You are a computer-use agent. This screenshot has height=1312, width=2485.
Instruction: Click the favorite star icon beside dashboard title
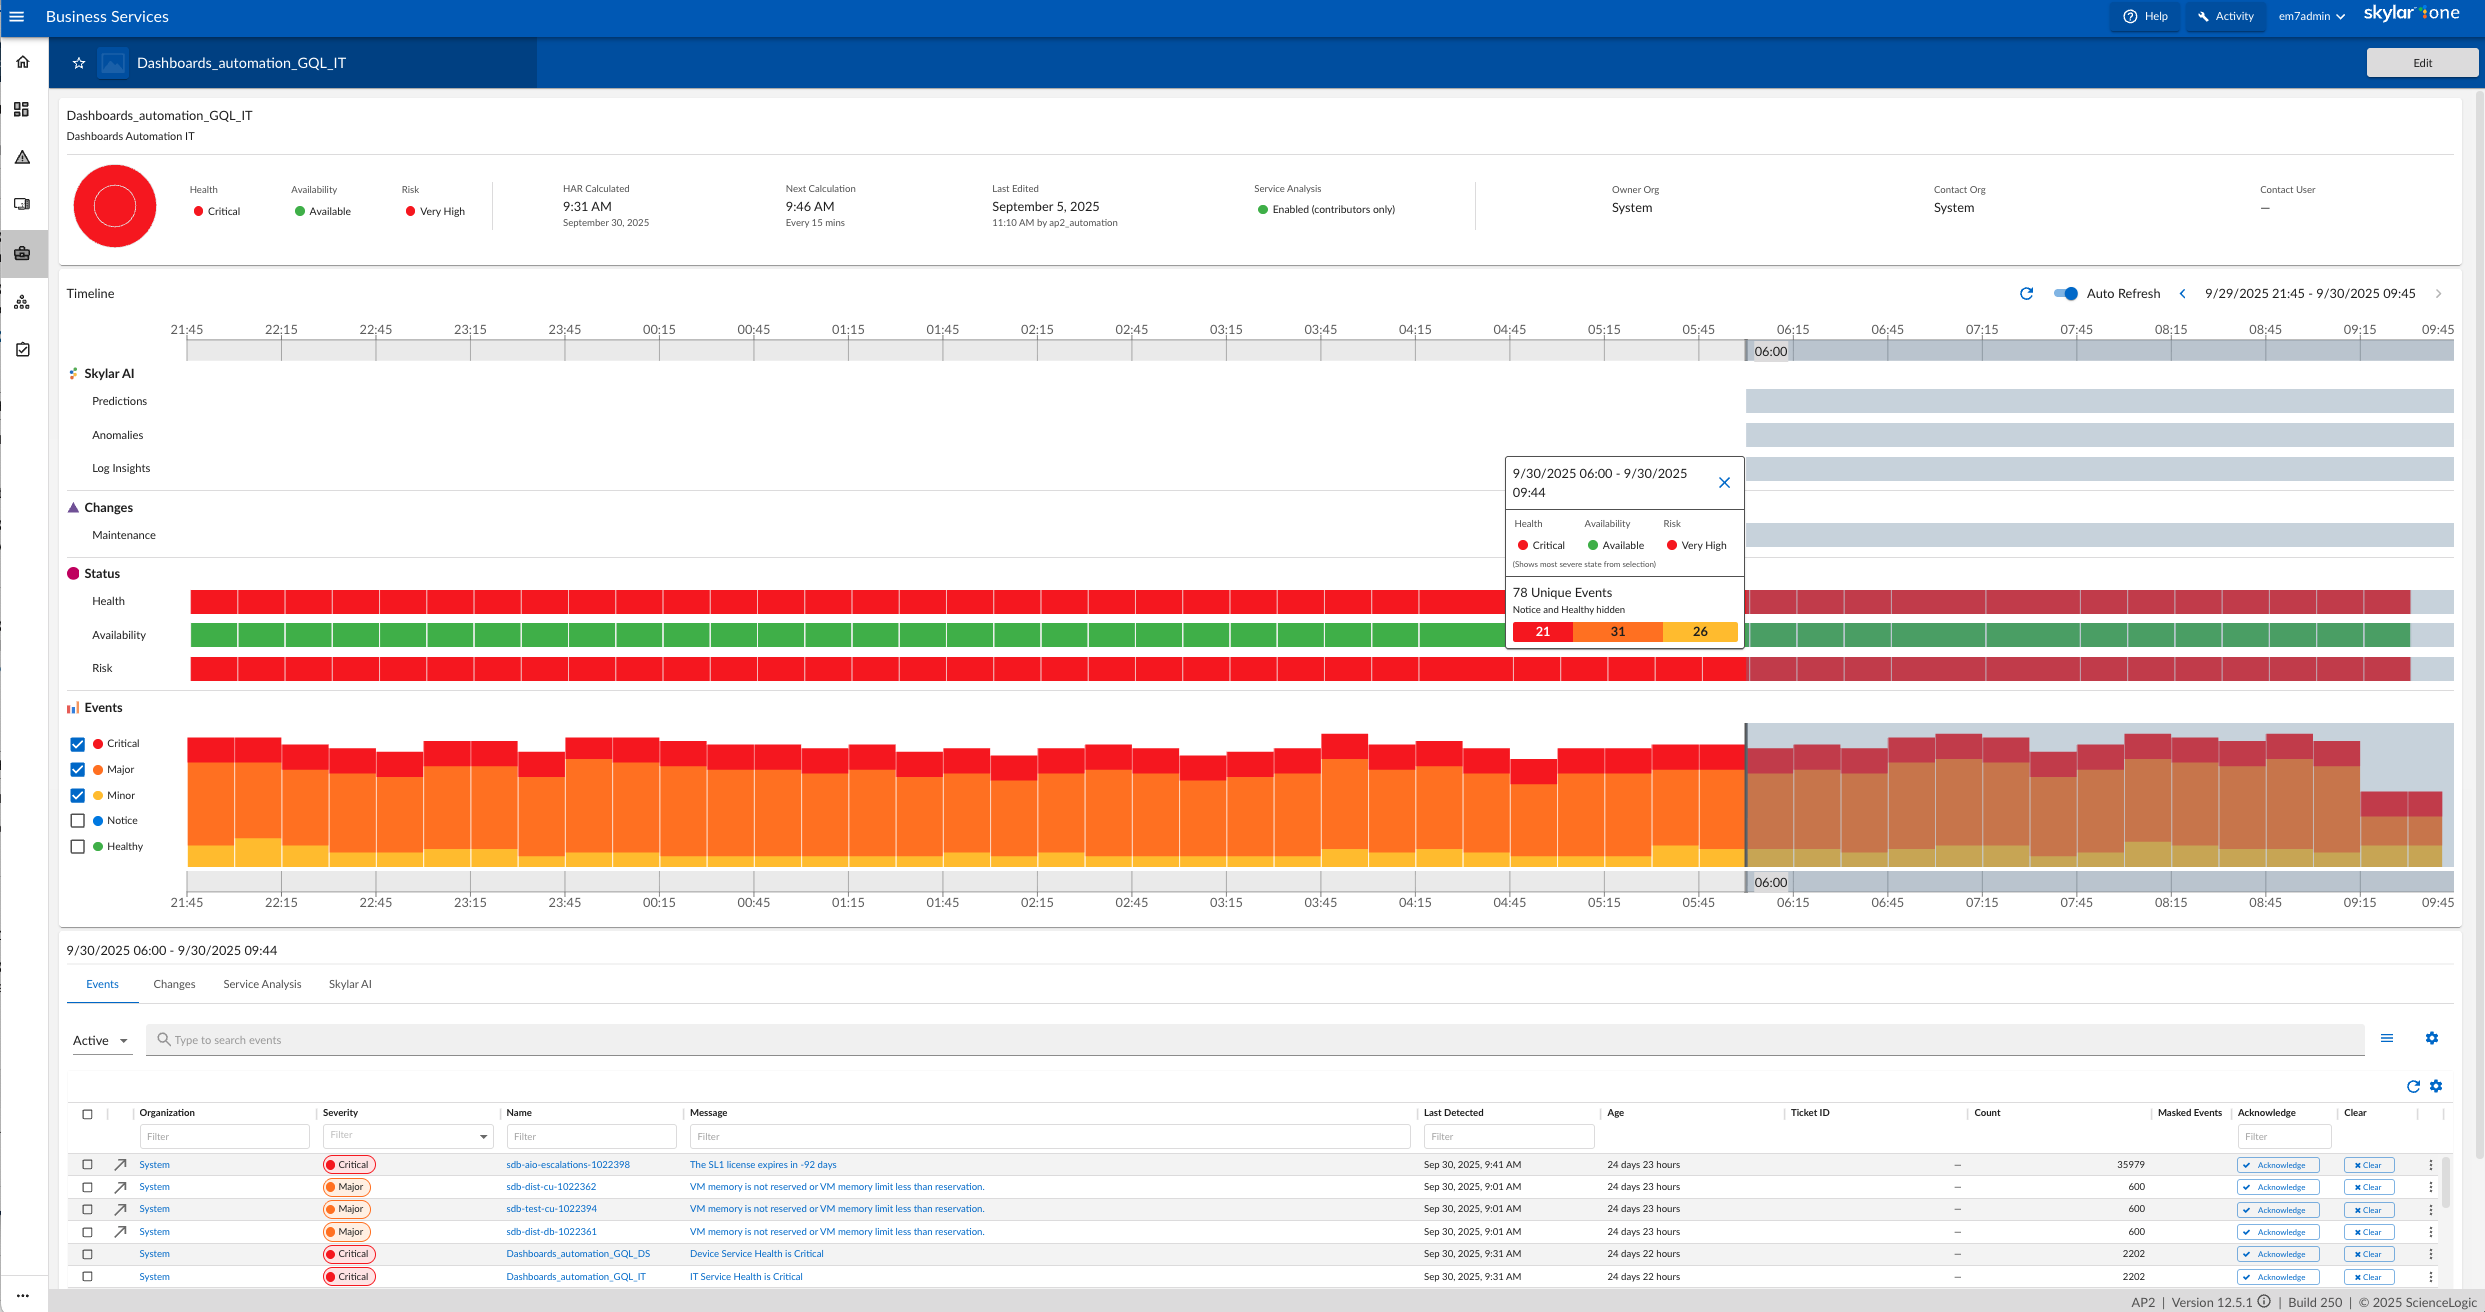pos(79,63)
